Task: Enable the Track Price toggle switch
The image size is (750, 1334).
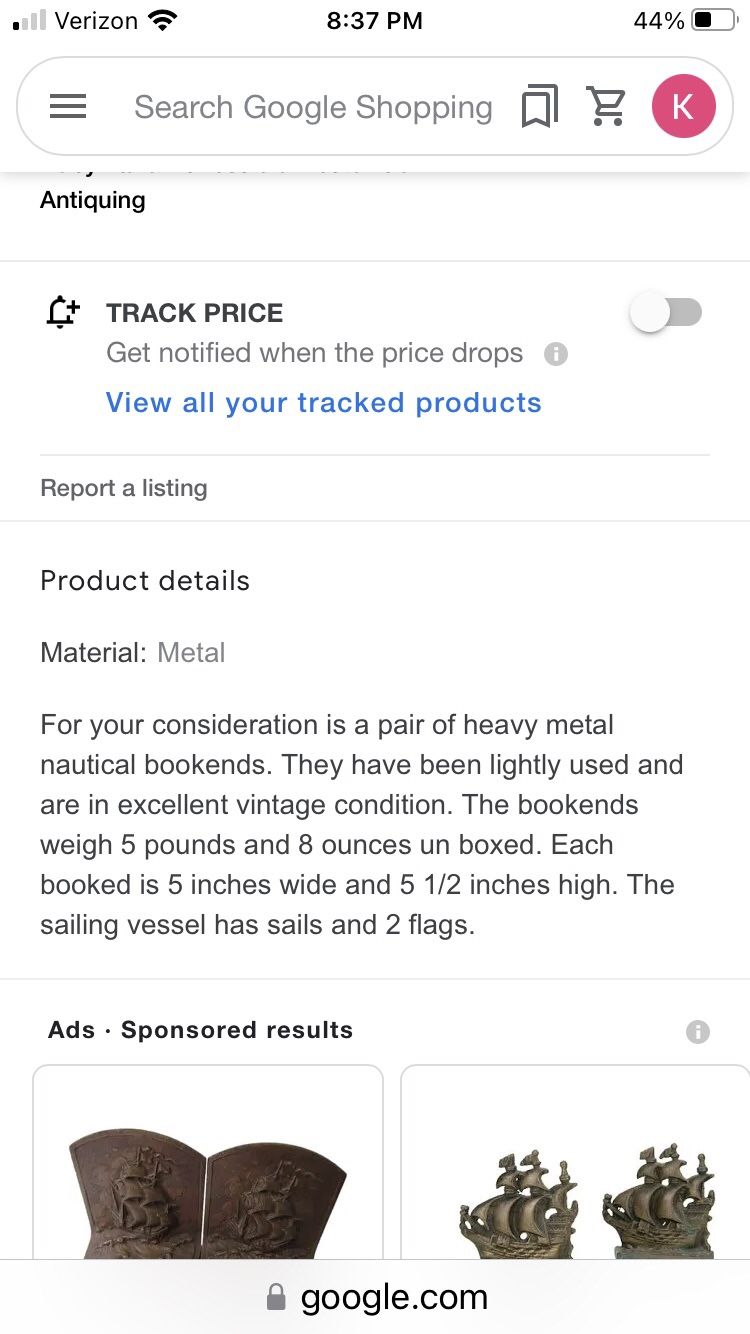Action: 666,312
